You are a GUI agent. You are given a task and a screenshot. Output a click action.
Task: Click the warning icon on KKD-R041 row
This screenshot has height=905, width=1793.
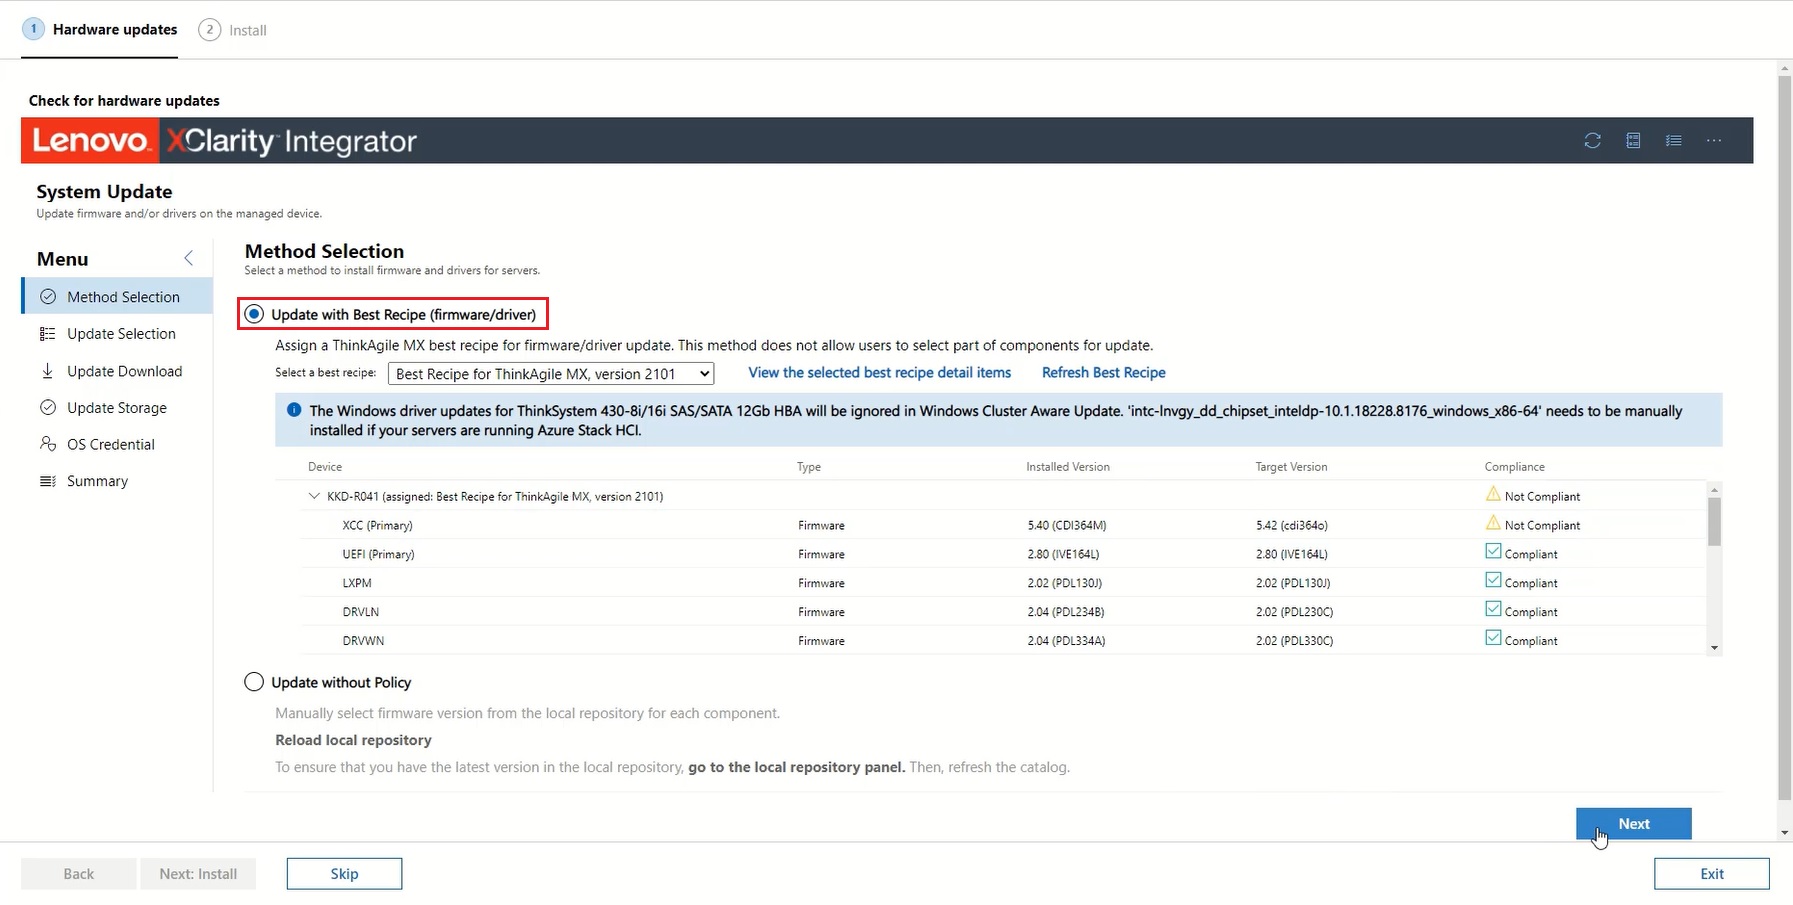point(1493,494)
